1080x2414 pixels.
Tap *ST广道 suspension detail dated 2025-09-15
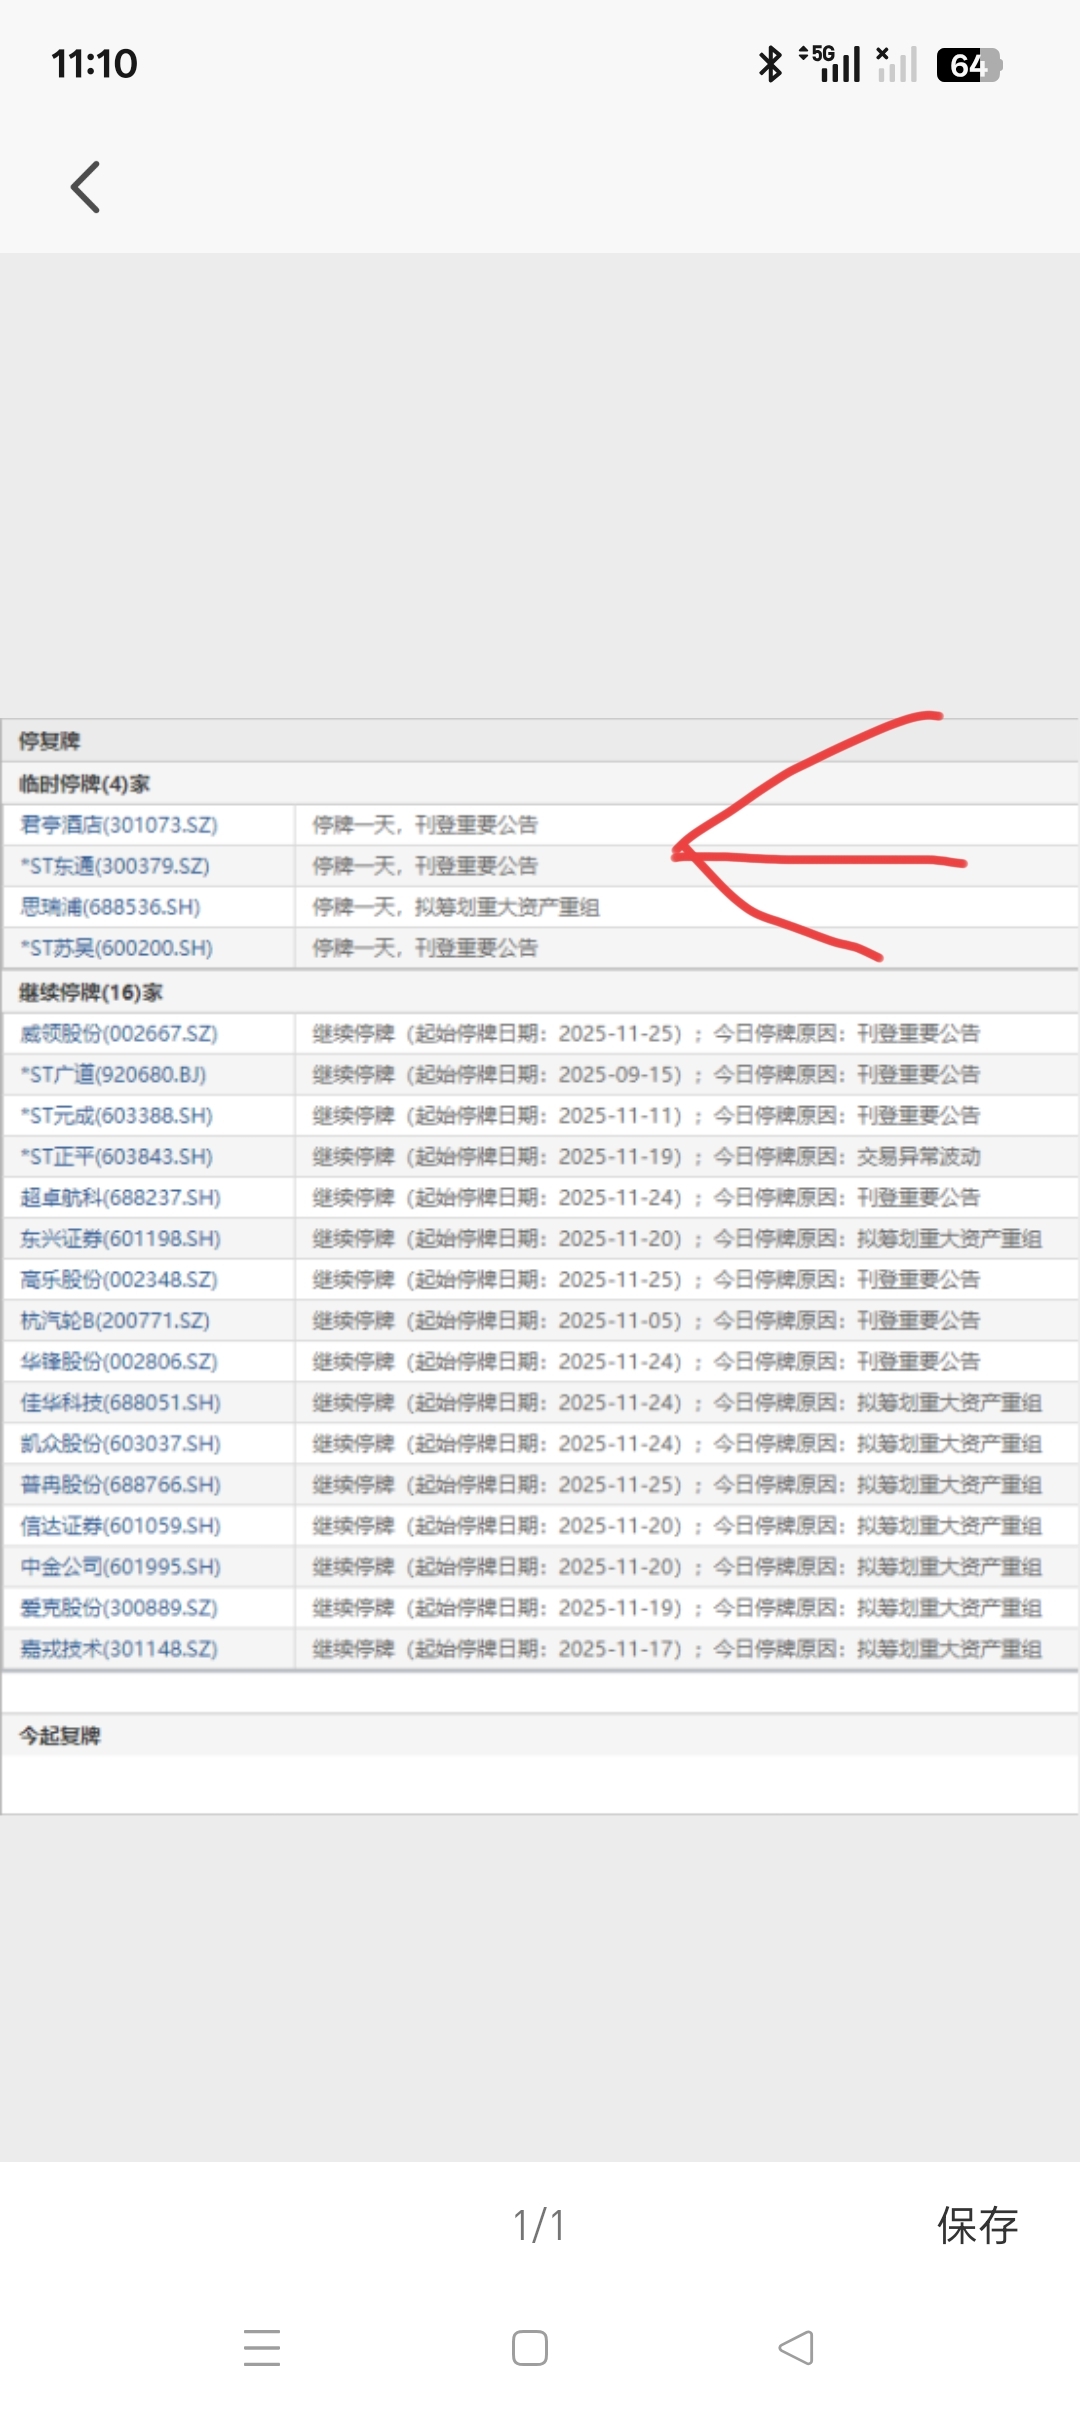click(646, 1075)
